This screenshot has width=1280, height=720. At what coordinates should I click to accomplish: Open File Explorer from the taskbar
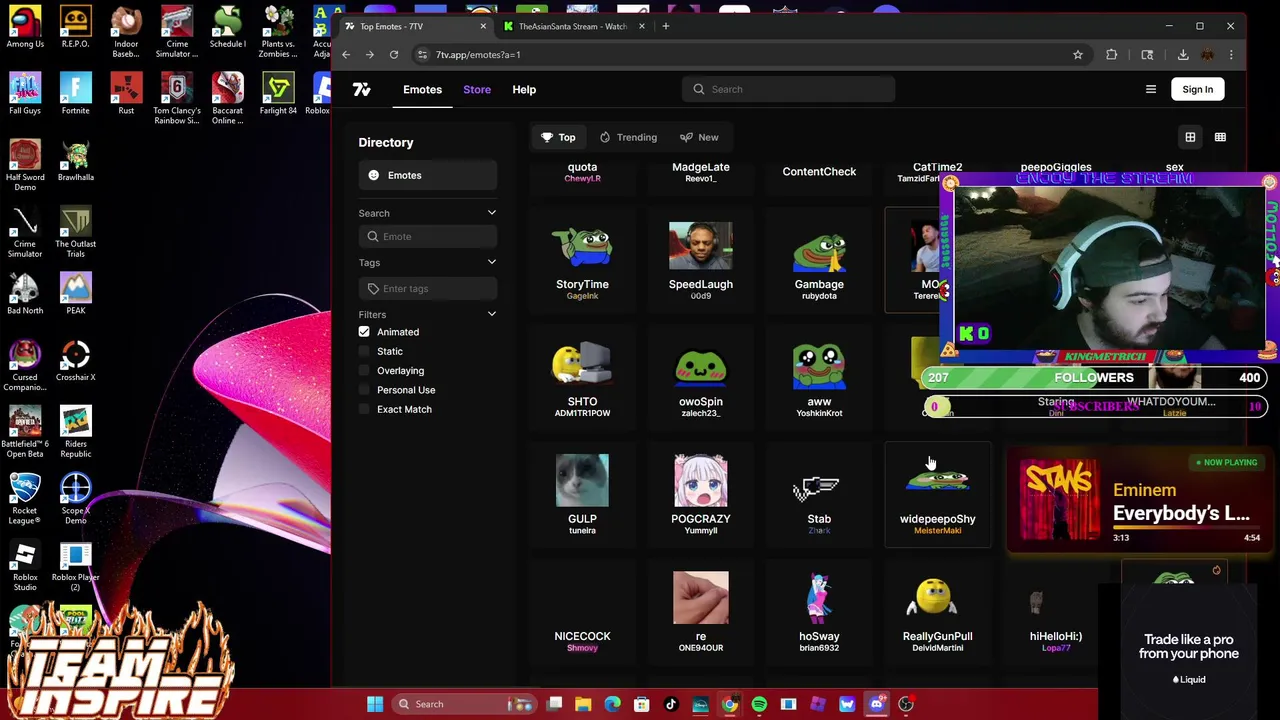point(583,704)
